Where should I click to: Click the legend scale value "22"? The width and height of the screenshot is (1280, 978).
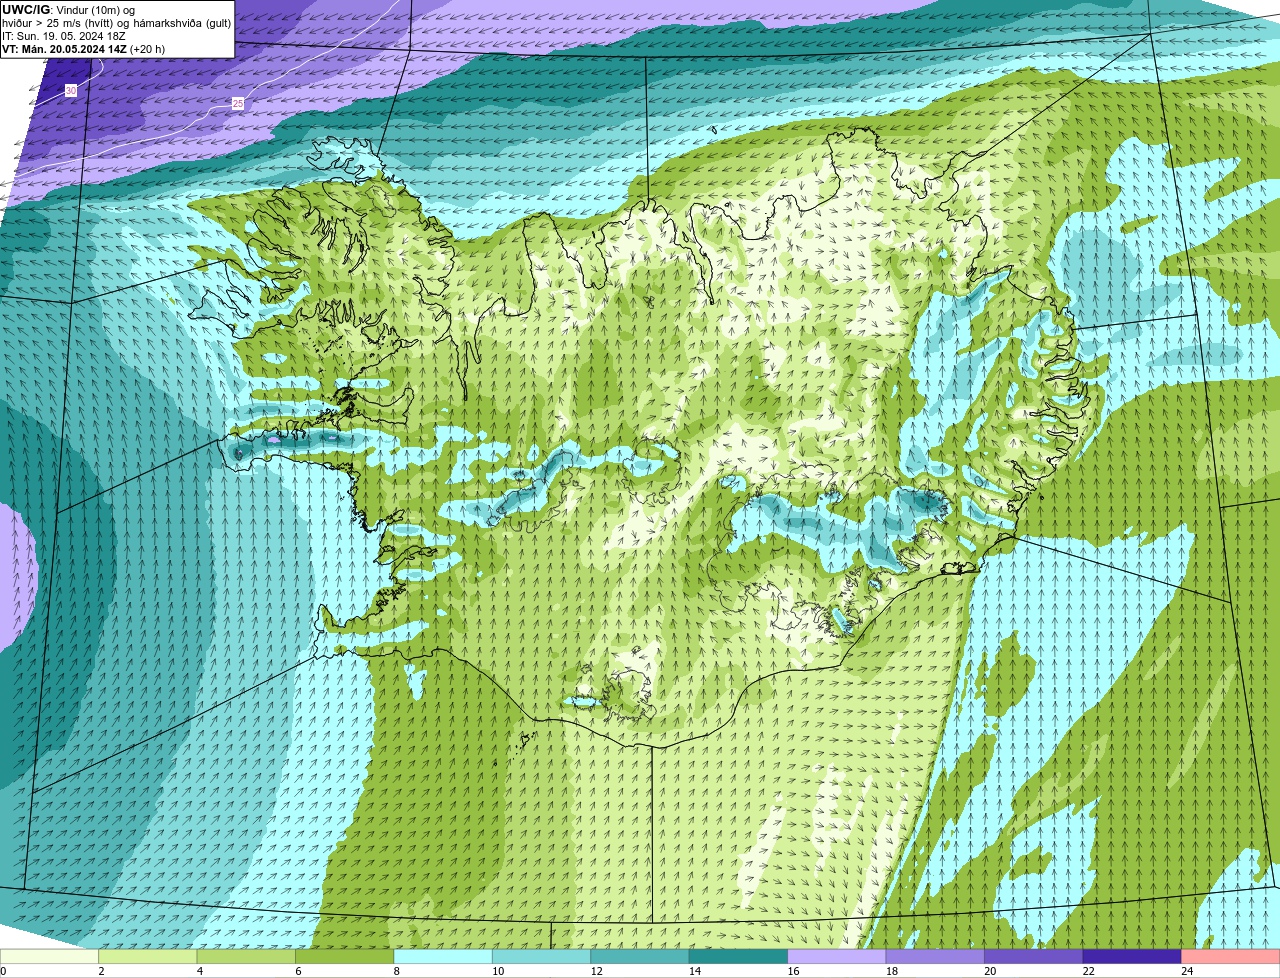[x=1088, y=971]
